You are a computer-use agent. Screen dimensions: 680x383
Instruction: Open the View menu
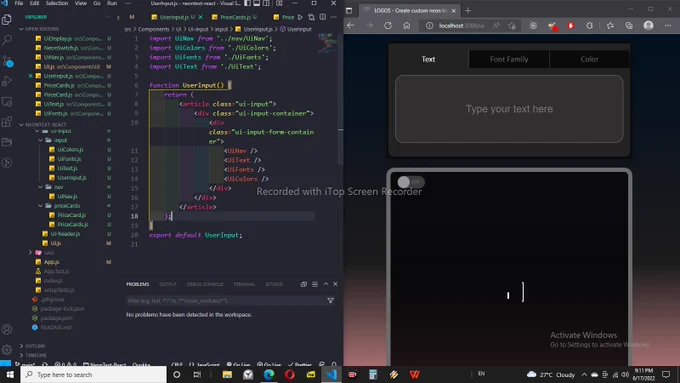(x=81, y=3)
